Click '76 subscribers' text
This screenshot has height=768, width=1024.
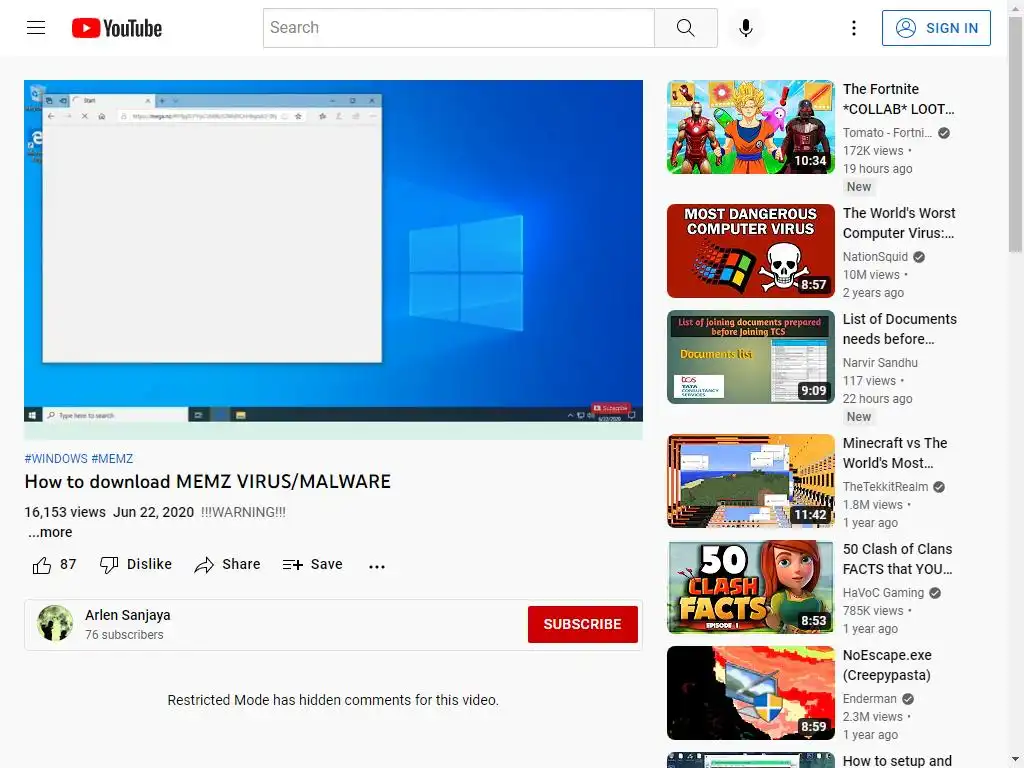(124, 635)
